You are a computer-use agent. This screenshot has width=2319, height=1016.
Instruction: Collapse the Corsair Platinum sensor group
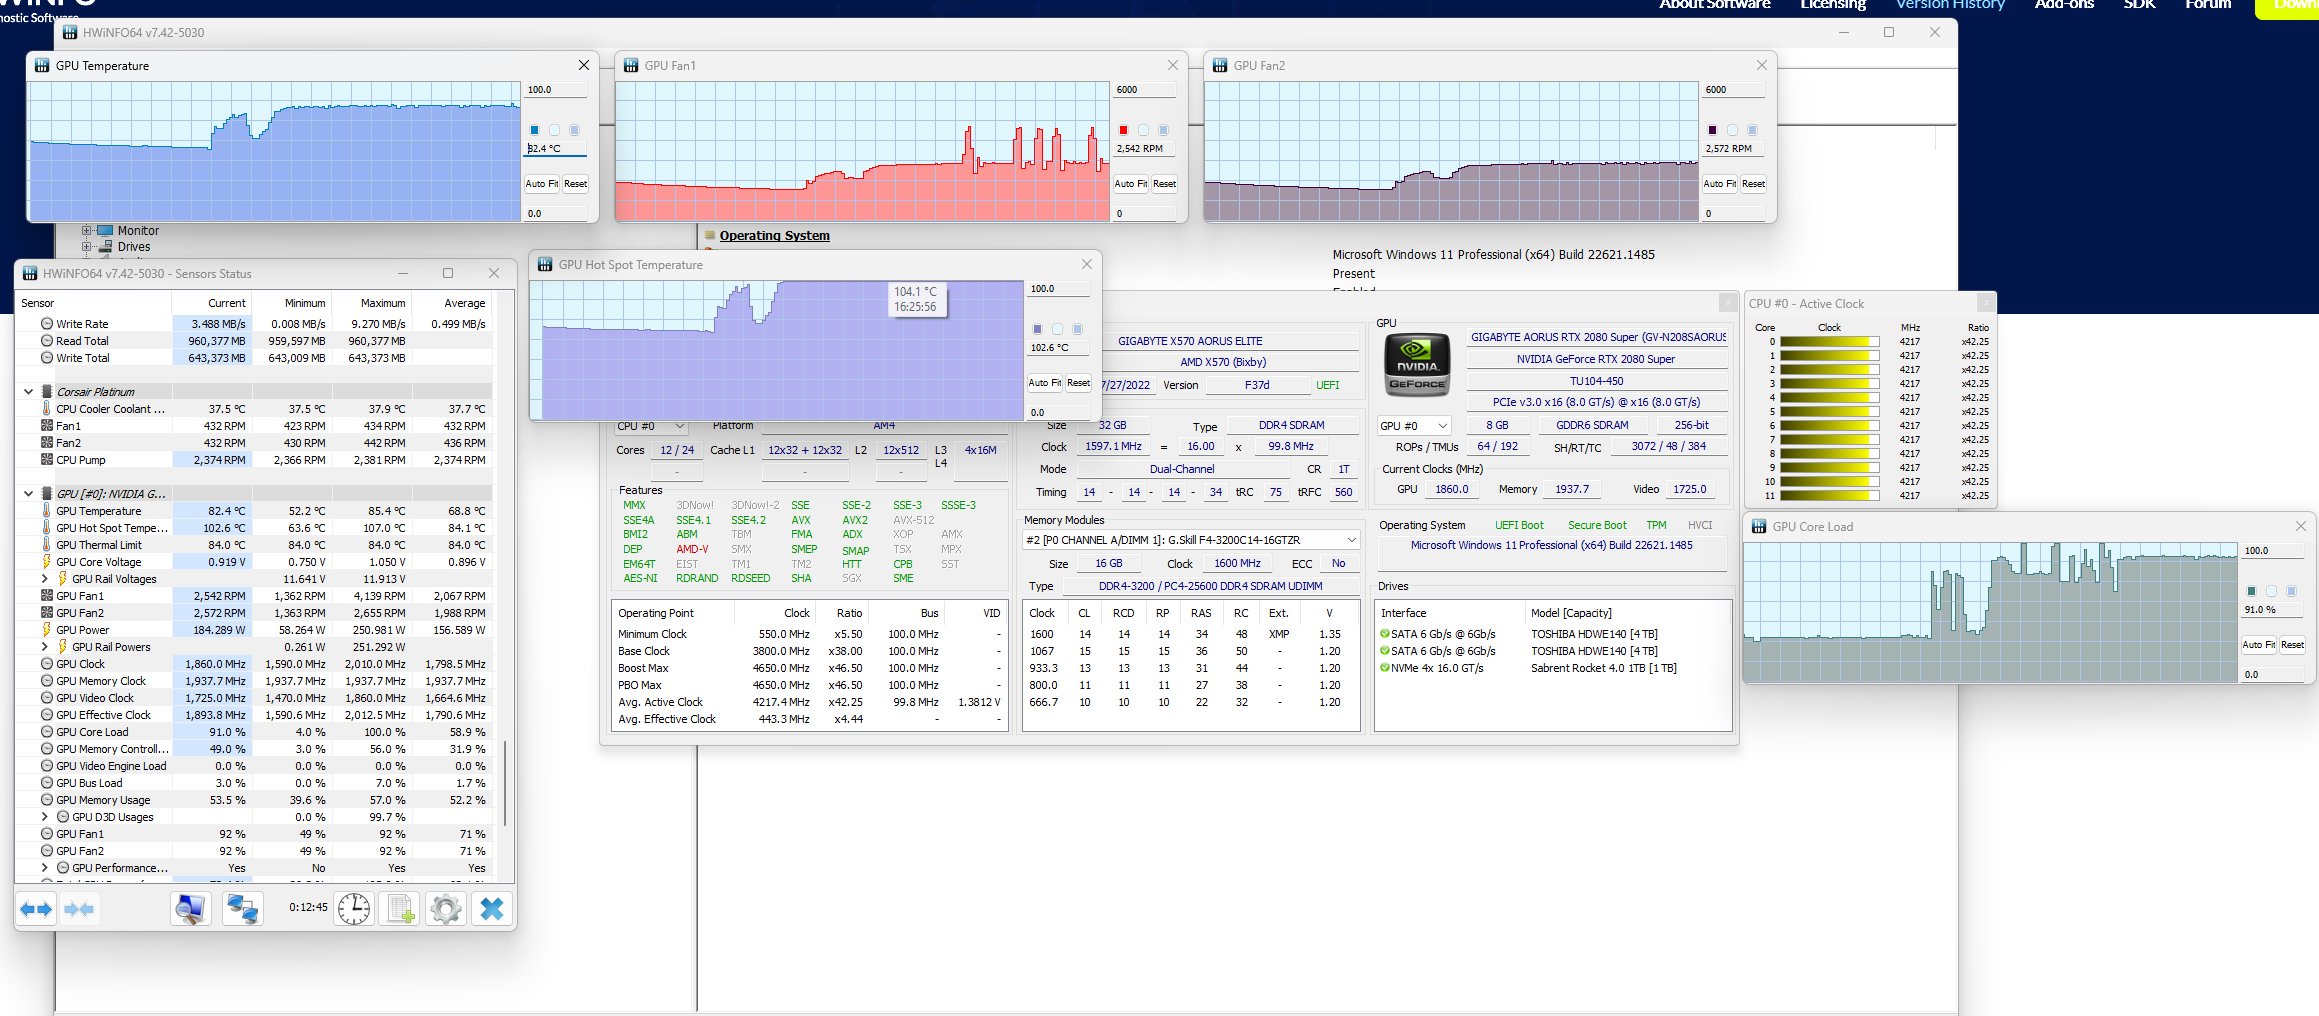click(x=28, y=391)
